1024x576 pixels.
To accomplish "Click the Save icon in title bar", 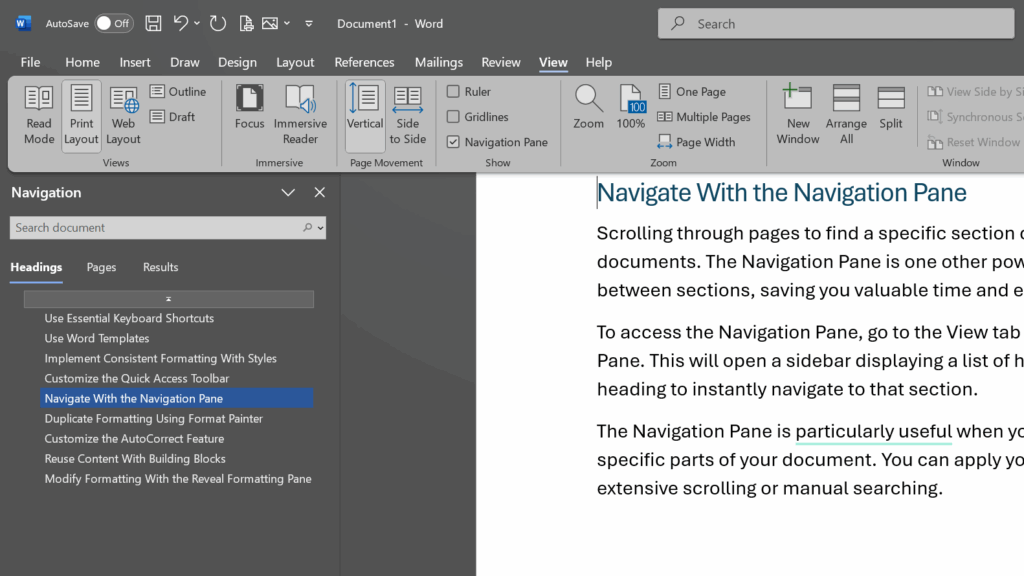I will coord(153,24).
